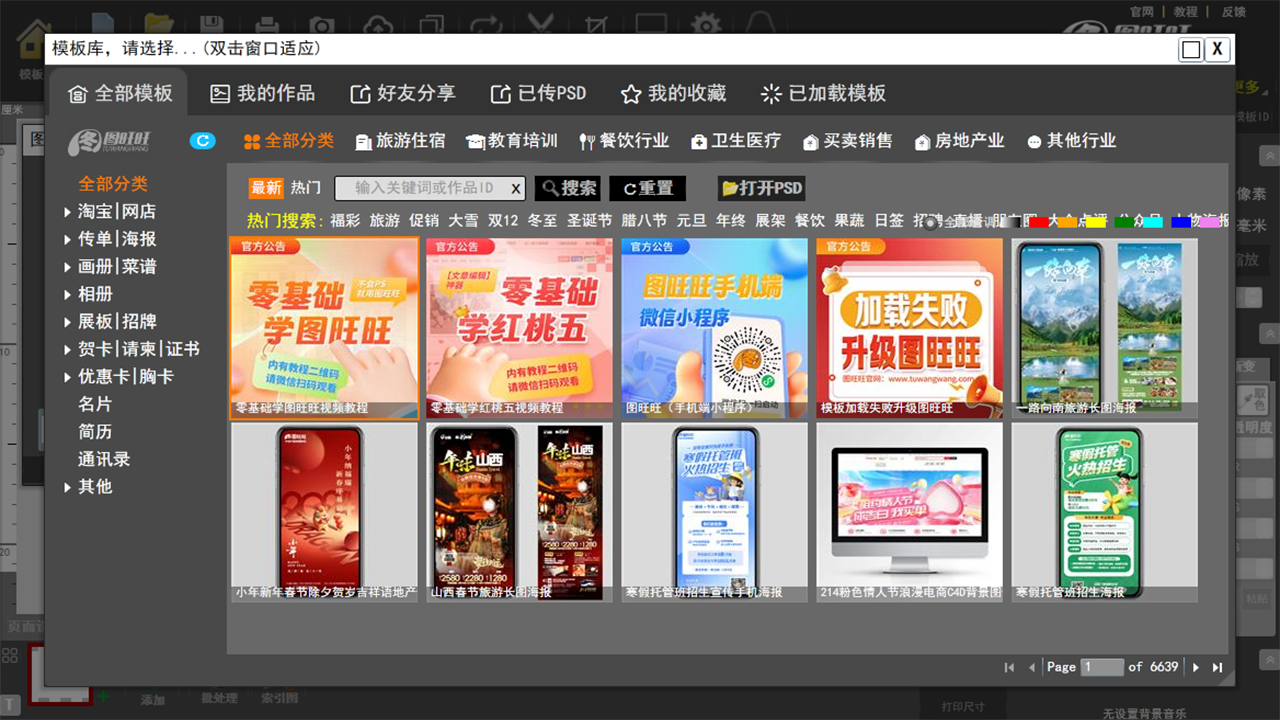1280x720 pixels.
Task: Click the page number input field
Action: tap(1103, 667)
